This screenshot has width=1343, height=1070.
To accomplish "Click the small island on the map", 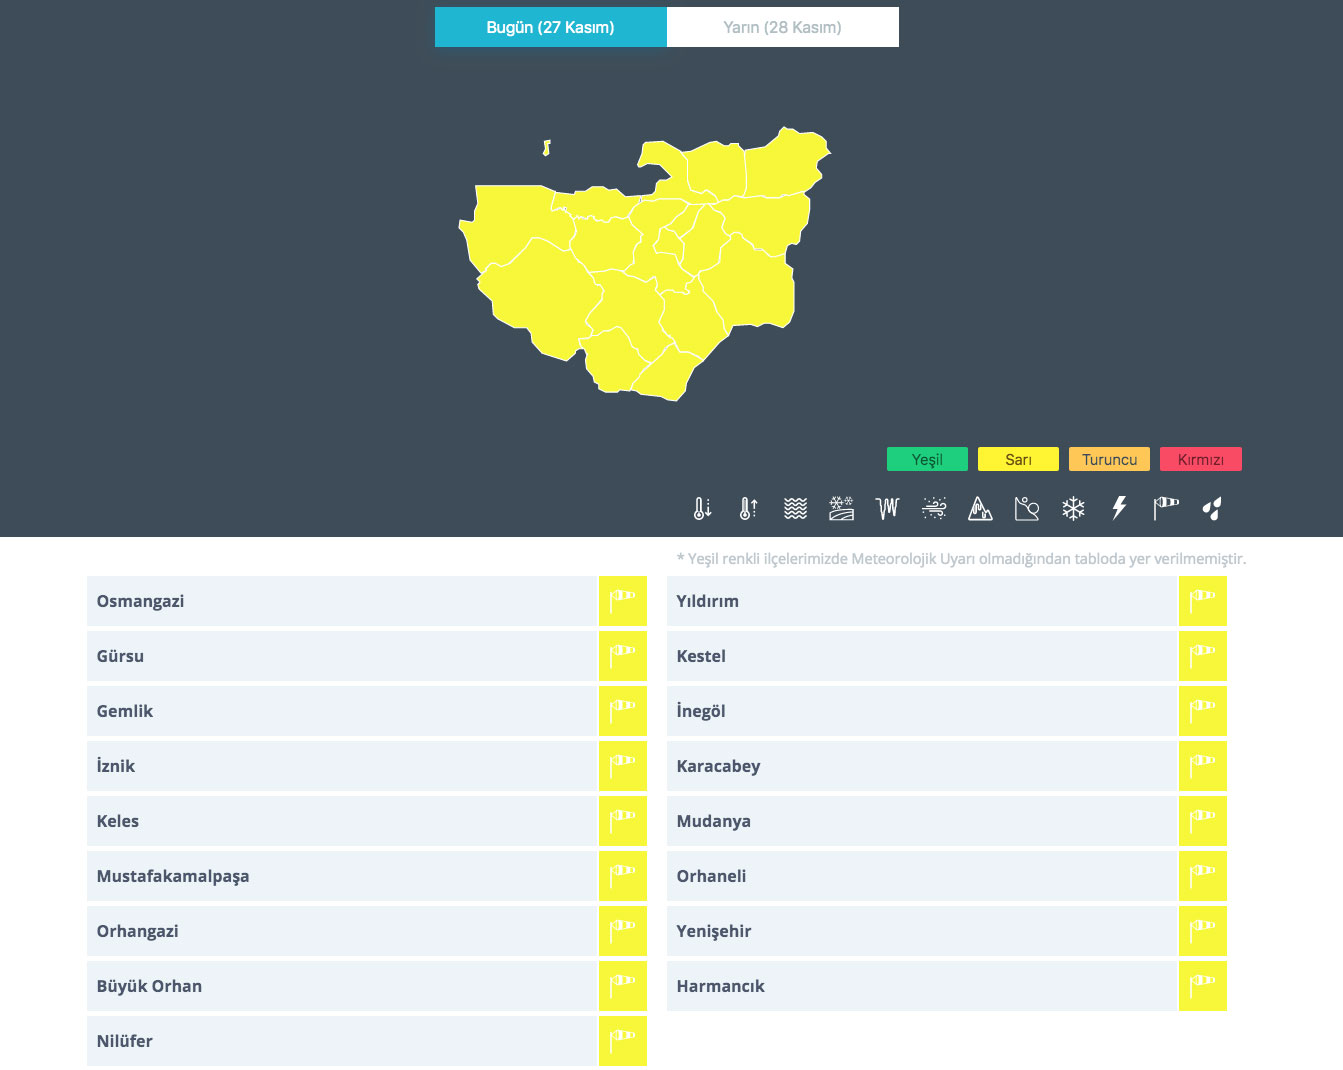I will click(x=546, y=148).
